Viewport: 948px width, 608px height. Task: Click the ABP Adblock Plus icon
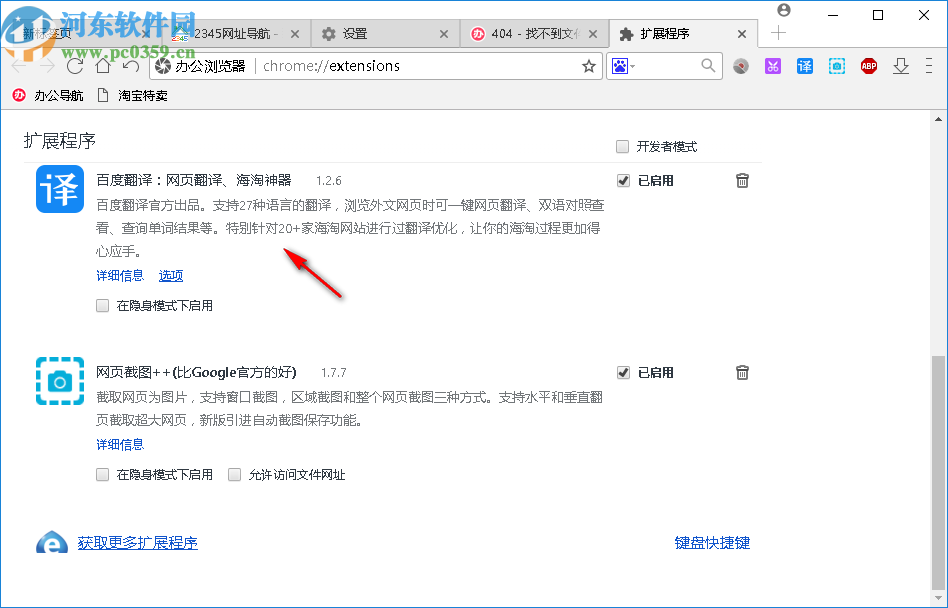pyautogui.click(x=868, y=66)
